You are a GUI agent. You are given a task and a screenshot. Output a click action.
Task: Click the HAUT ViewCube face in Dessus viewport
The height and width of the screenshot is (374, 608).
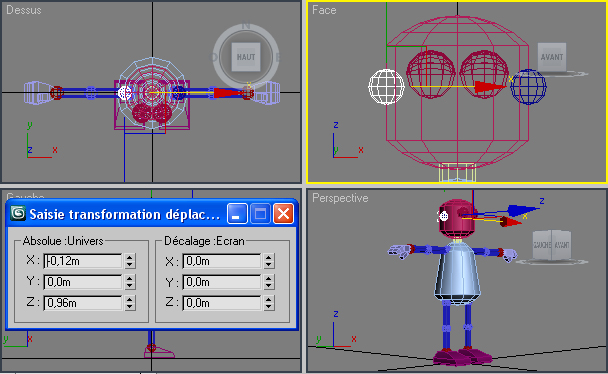pos(246,57)
